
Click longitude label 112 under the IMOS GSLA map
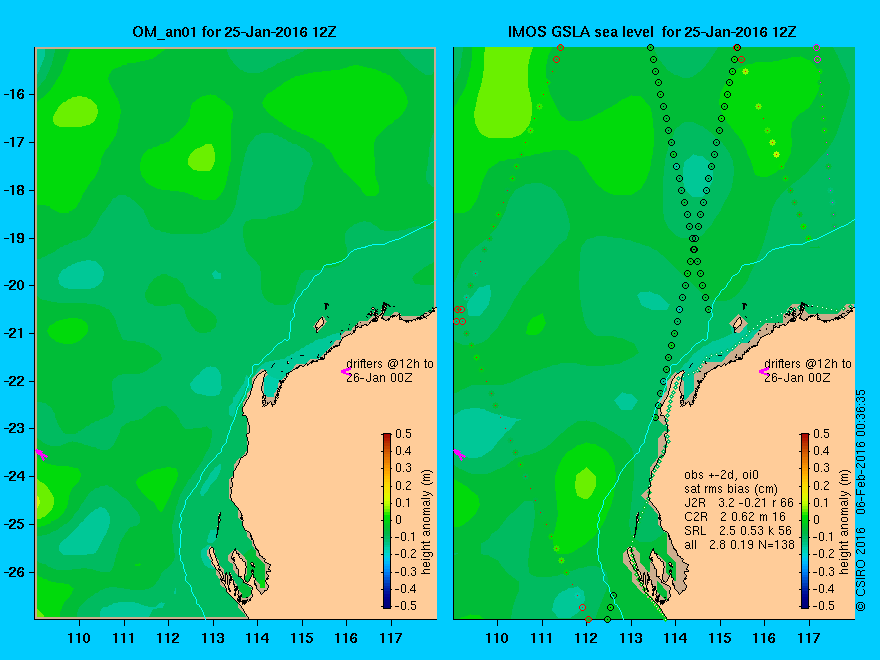click(586, 638)
